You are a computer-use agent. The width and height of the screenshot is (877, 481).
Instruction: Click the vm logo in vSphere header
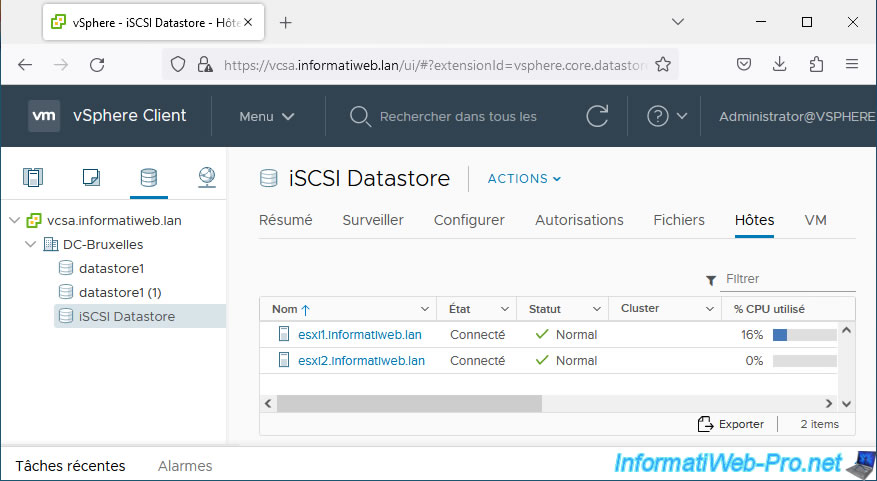(x=44, y=116)
